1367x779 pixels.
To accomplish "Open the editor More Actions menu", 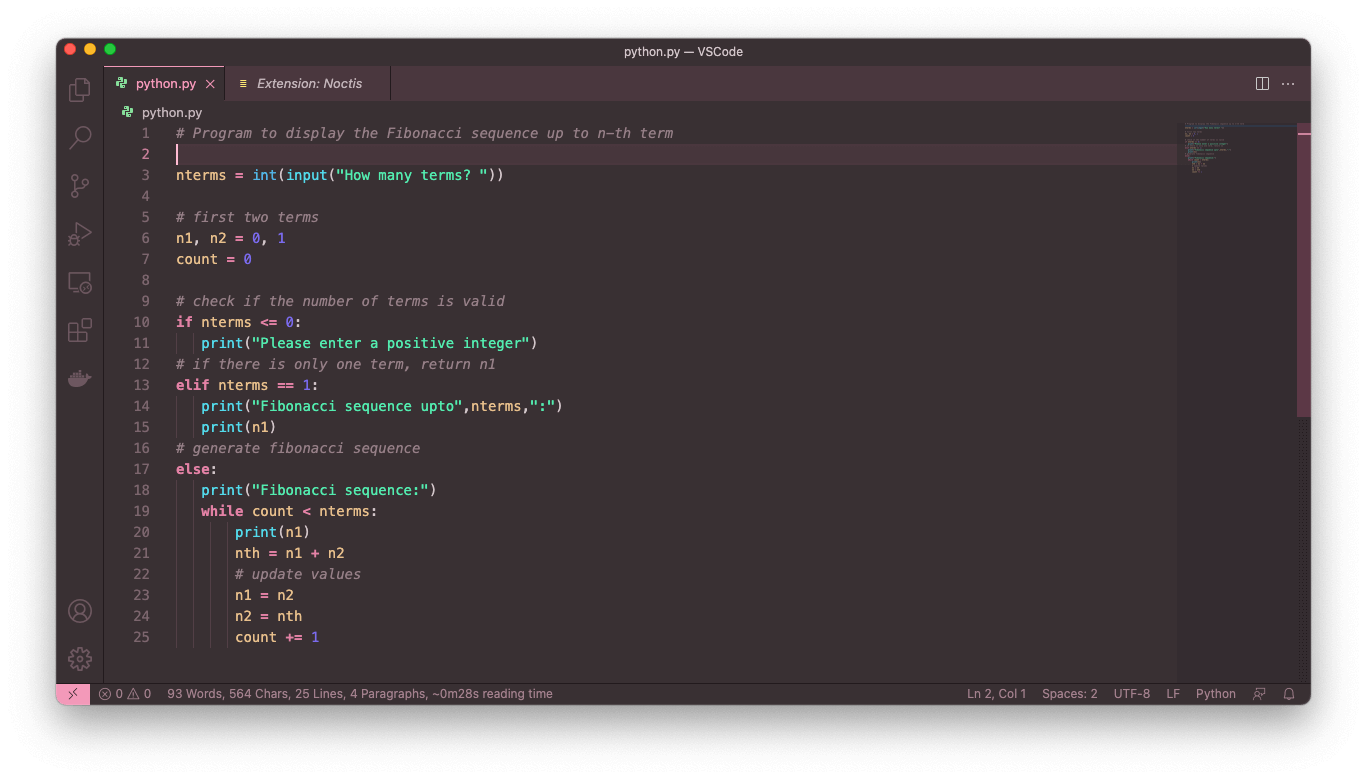I will coord(1288,84).
